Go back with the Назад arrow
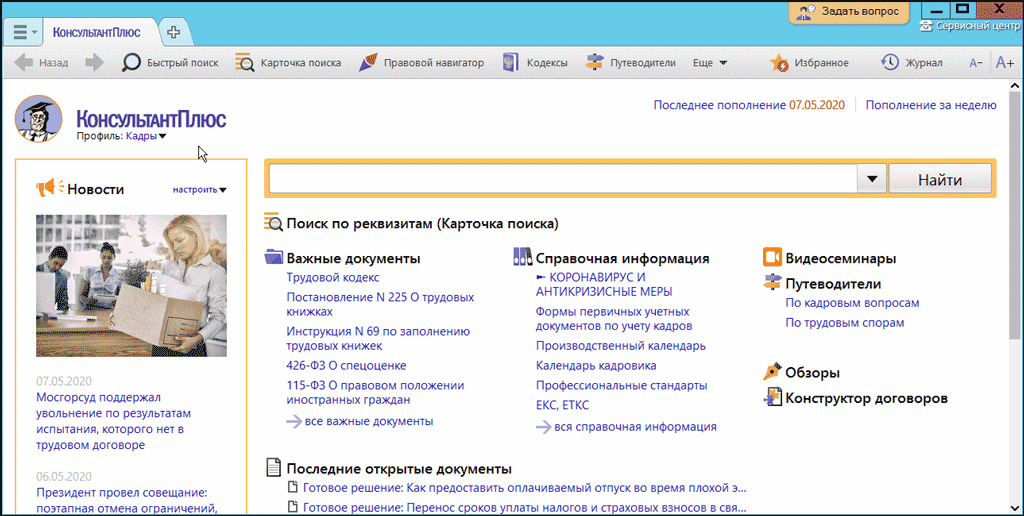Viewport: 1024px width, 516px height. [x=41, y=63]
